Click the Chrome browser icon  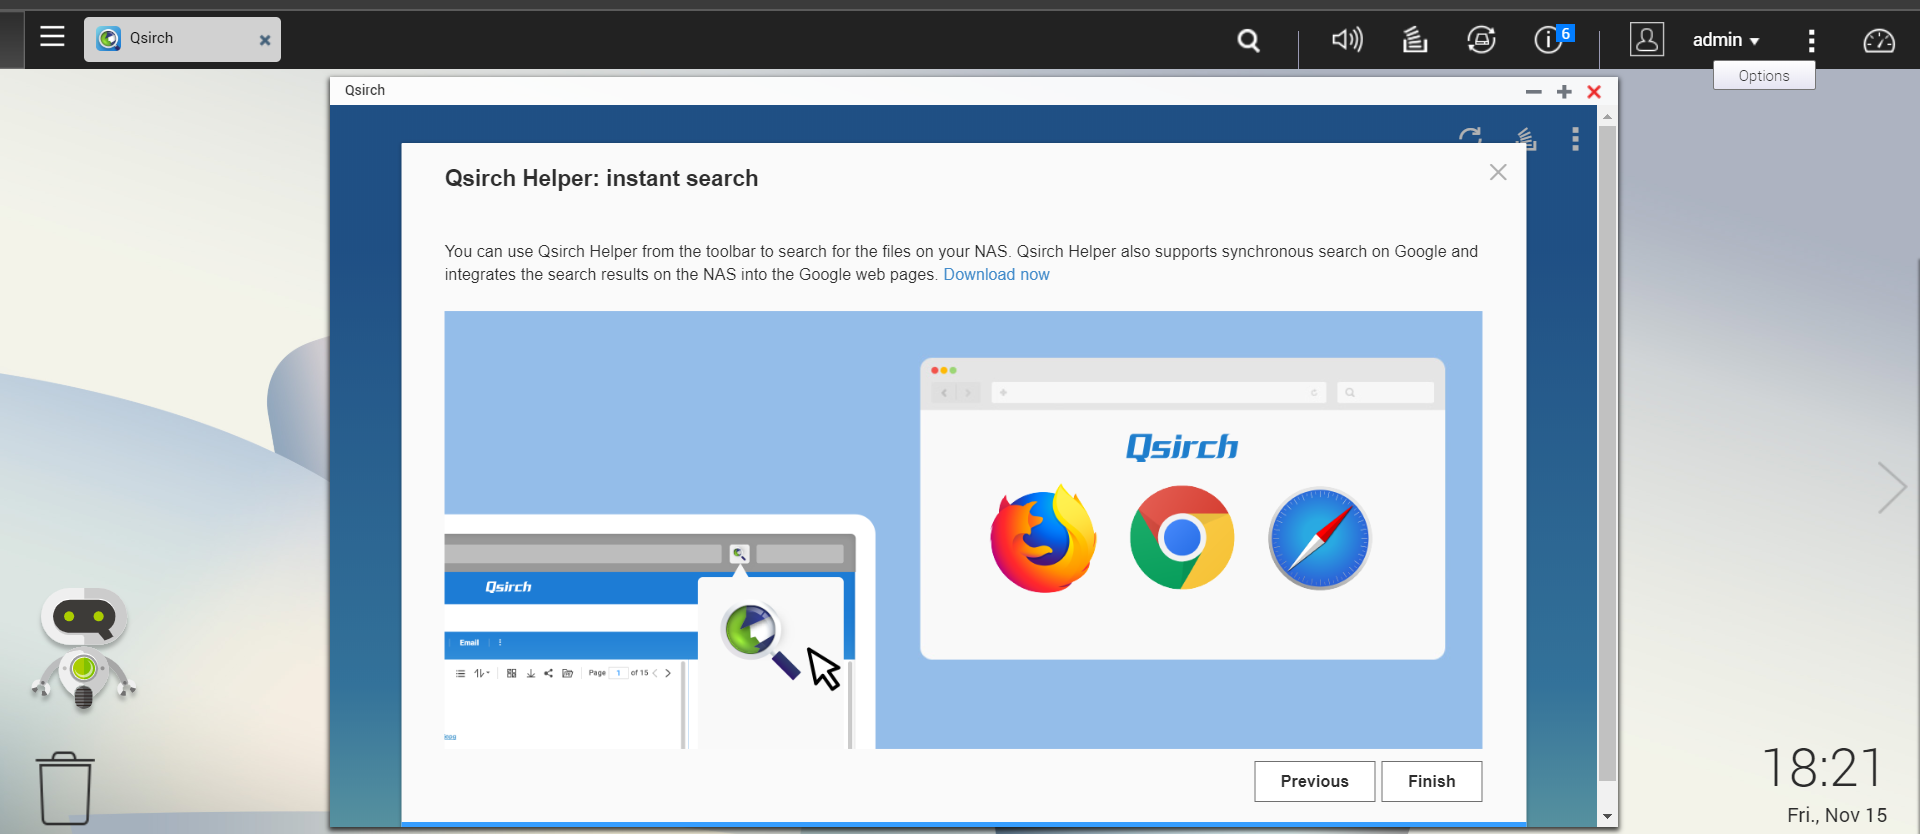[x=1182, y=537]
